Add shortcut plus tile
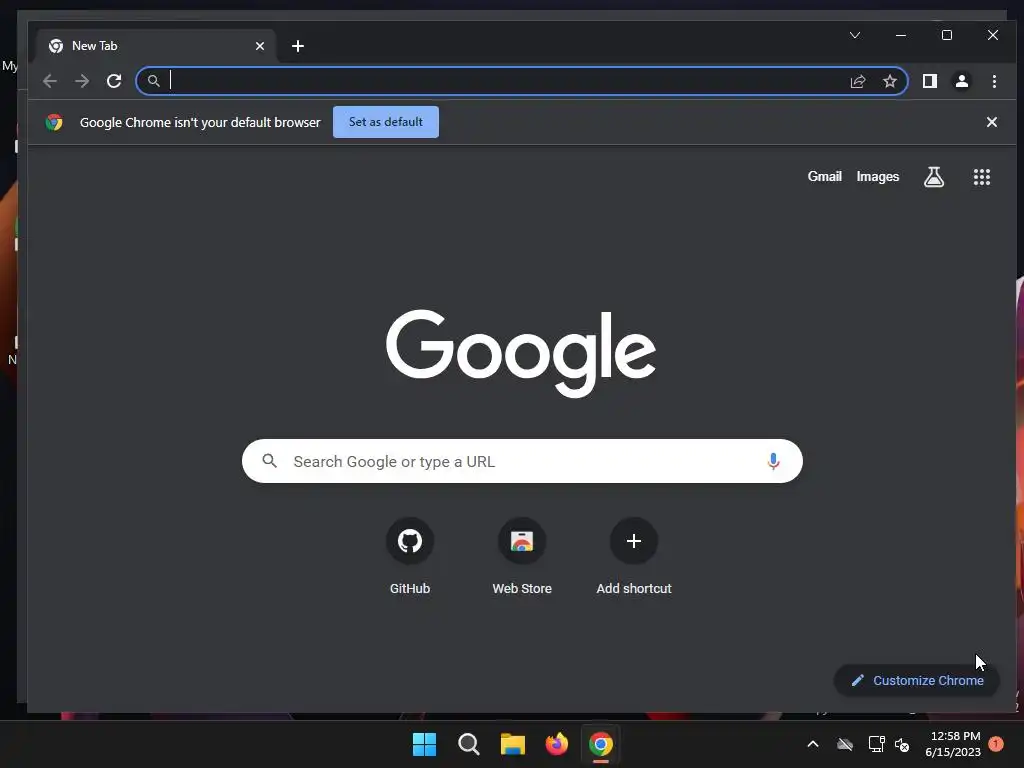 (x=633, y=556)
